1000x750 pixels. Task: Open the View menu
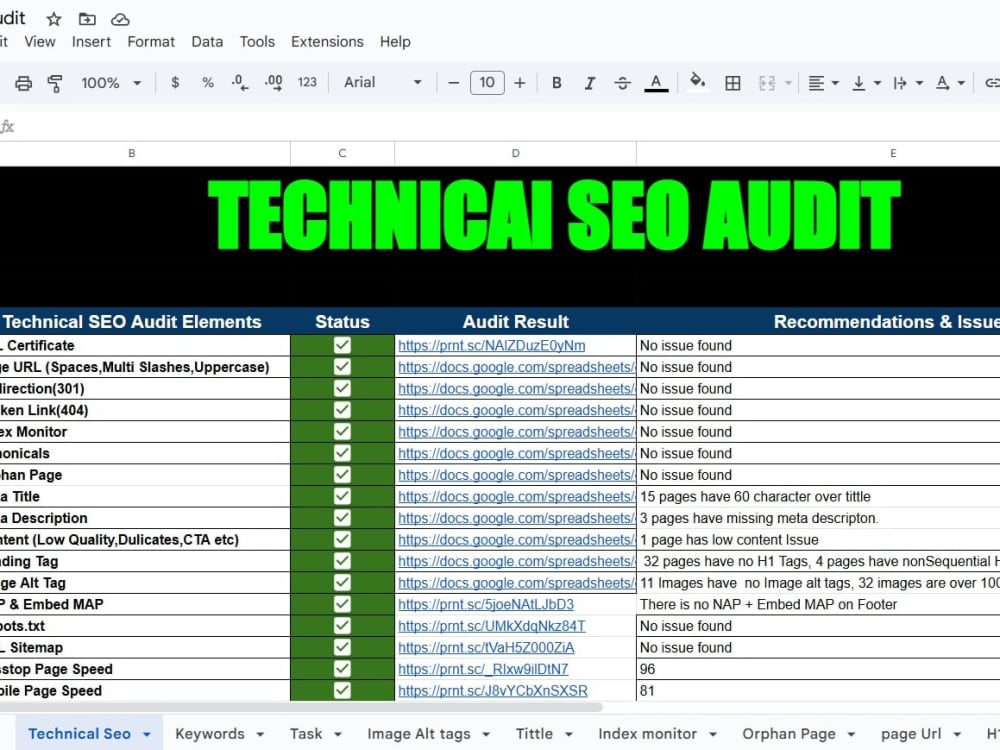coord(40,42)
